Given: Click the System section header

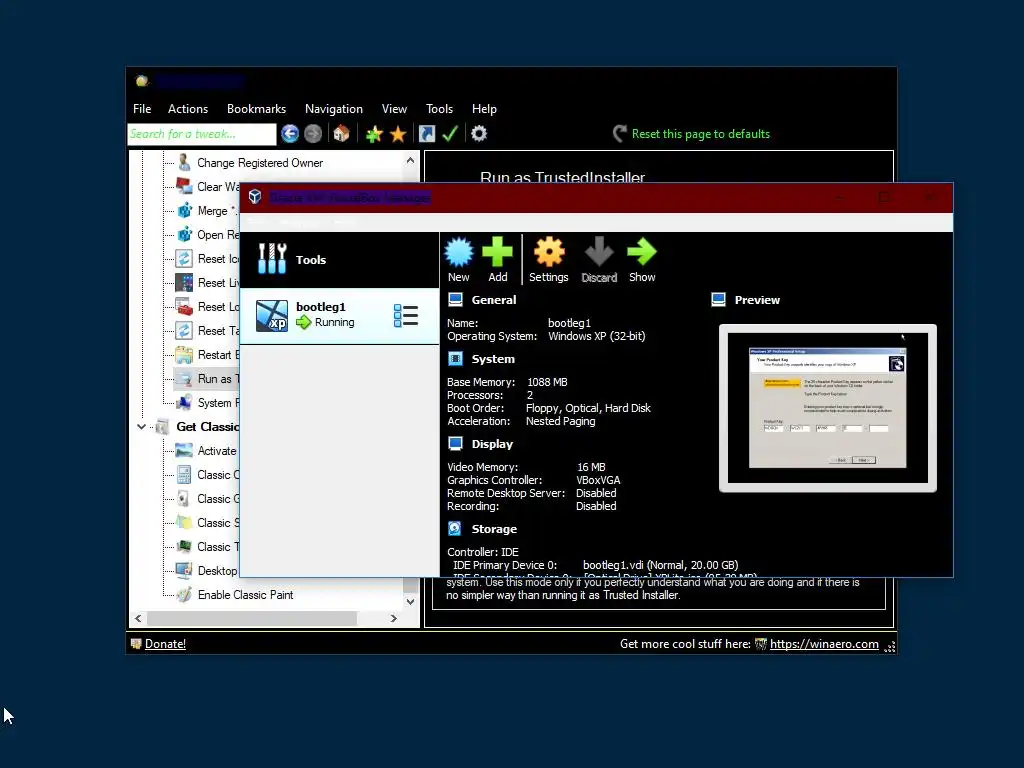Looking at the screenshot, I should click(493, 359).
